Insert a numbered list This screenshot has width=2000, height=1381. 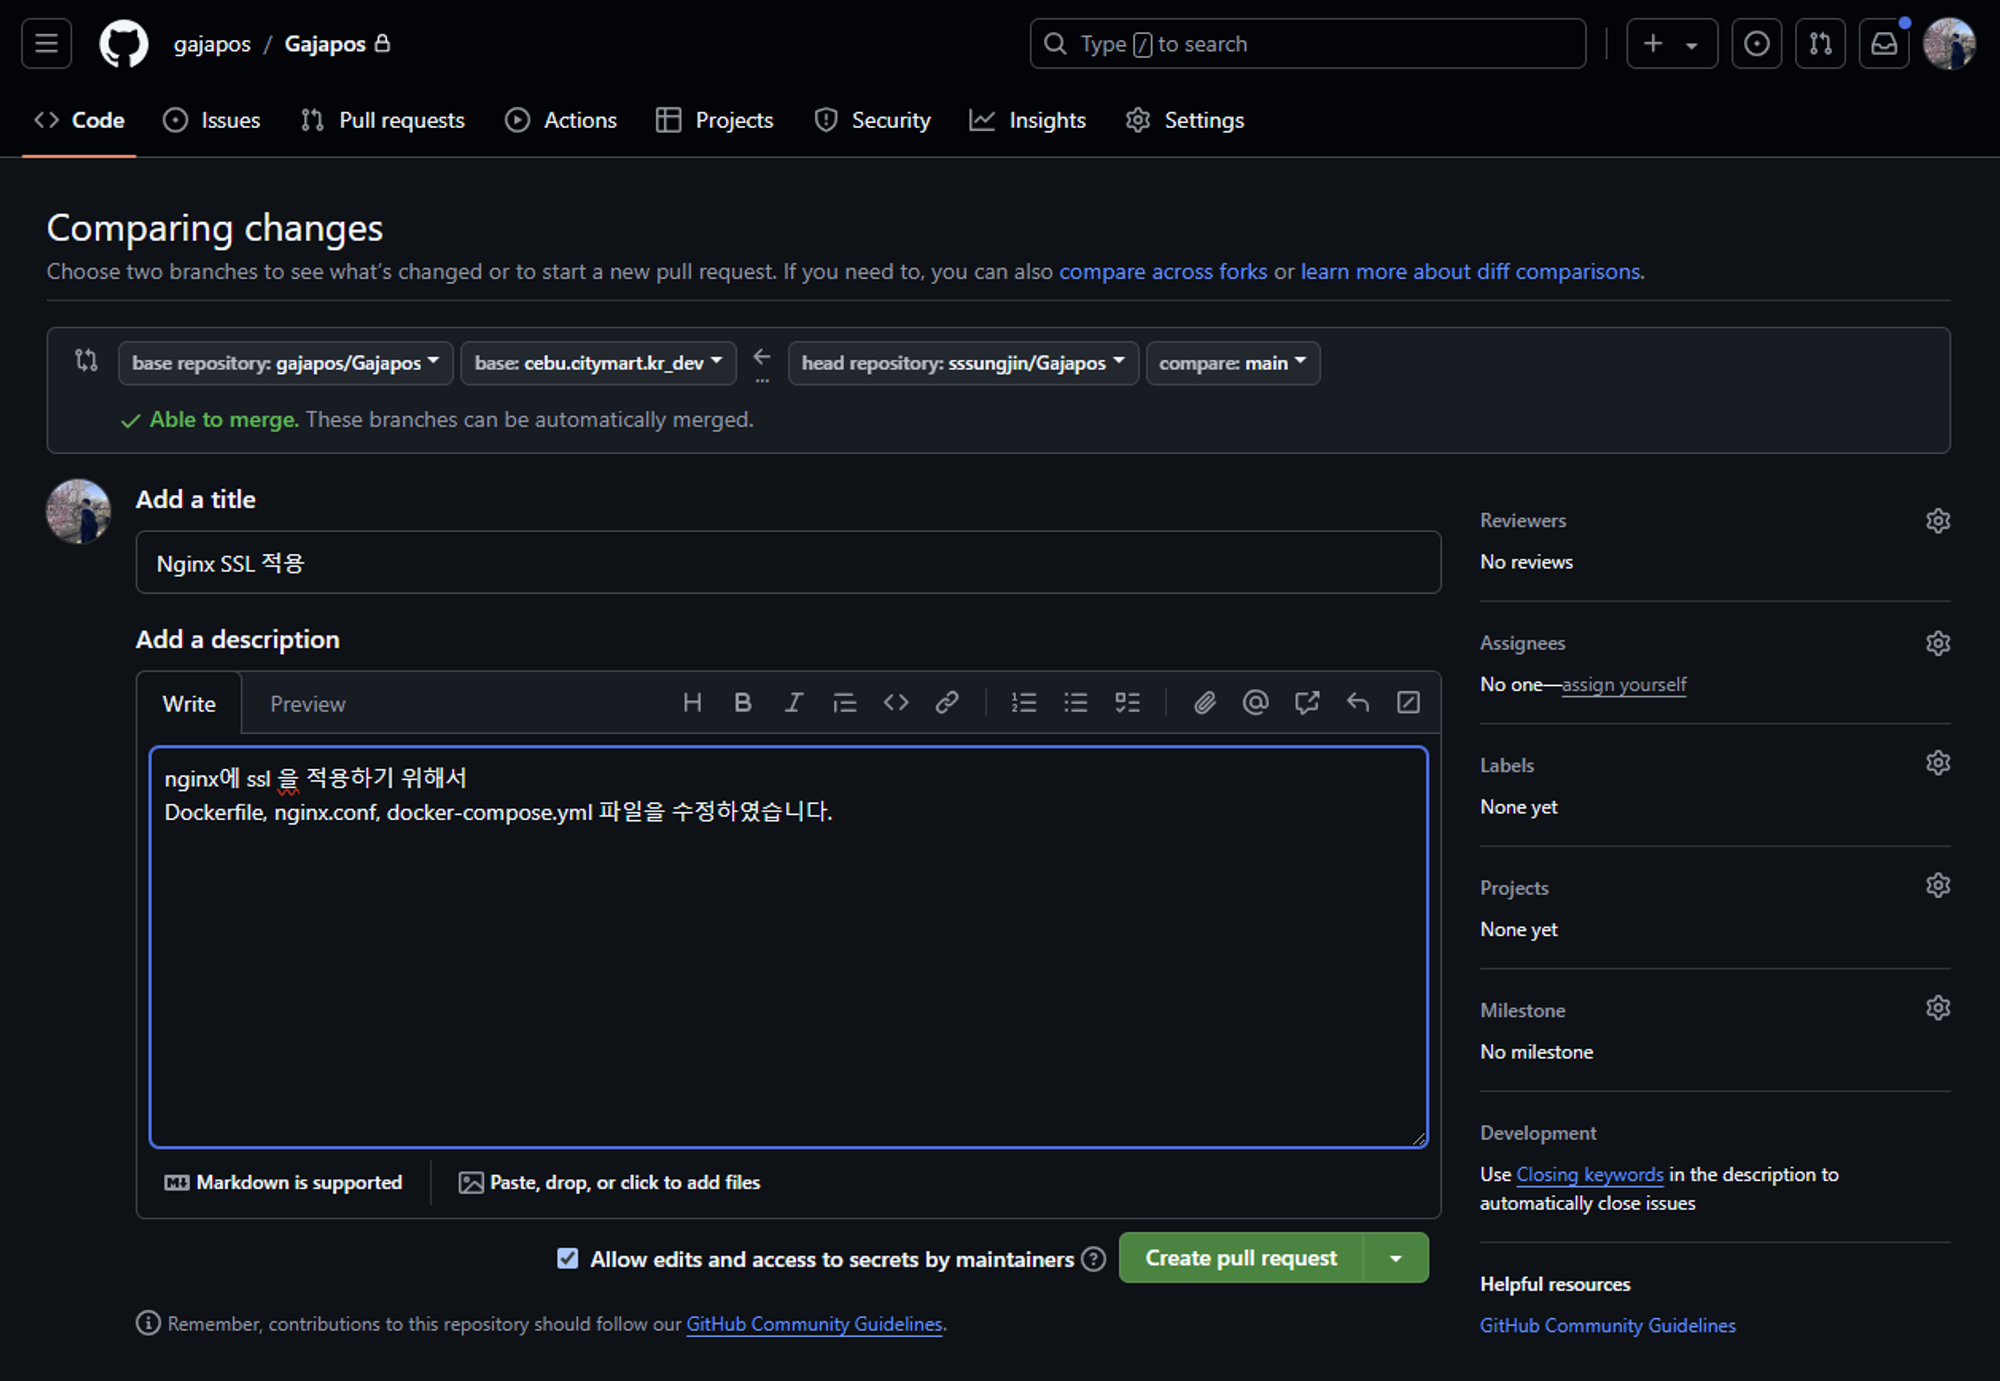click(x=1023, y=703)
